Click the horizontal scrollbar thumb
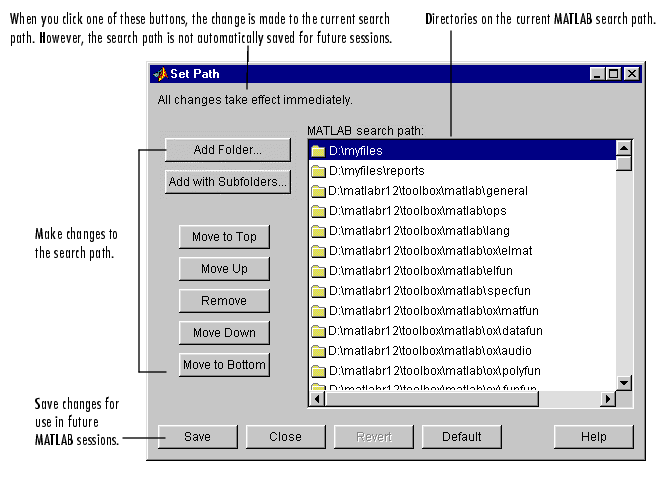 click(x=432, y=399)
